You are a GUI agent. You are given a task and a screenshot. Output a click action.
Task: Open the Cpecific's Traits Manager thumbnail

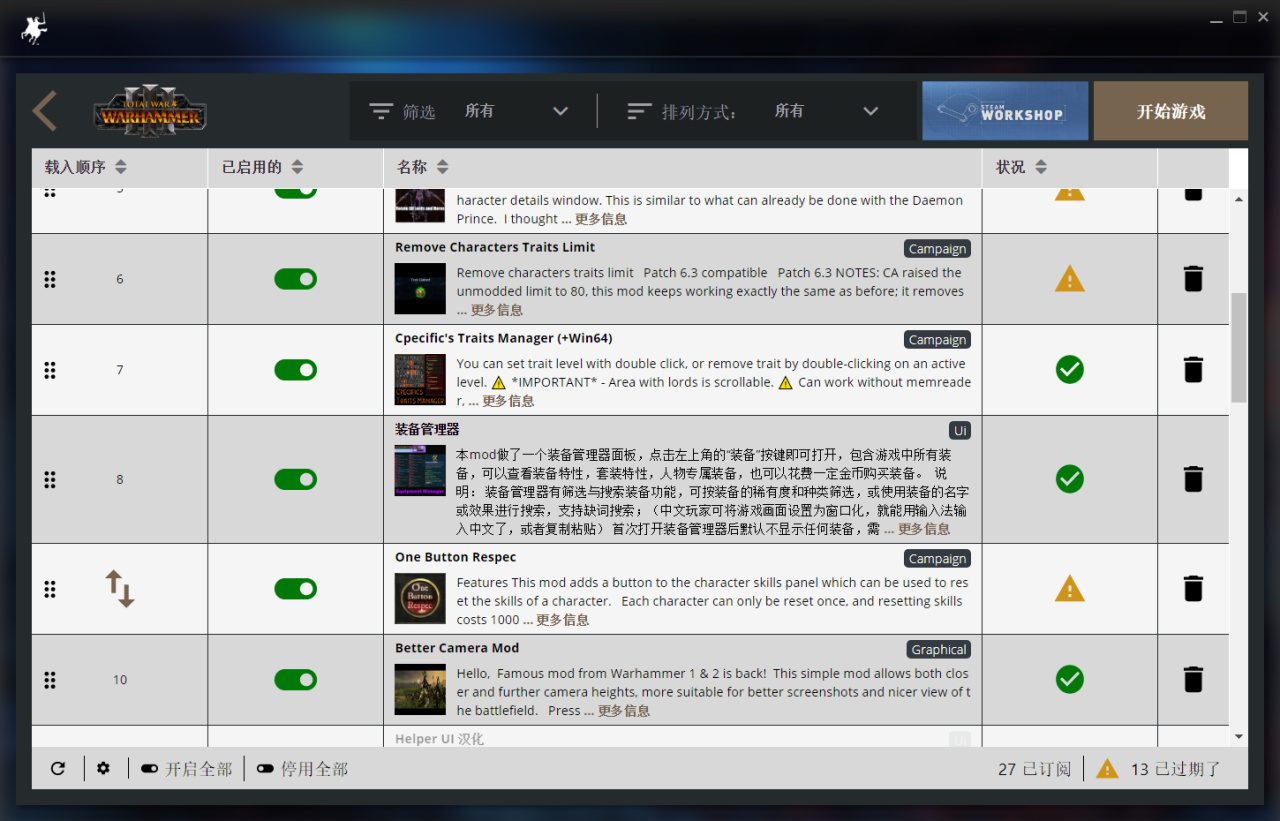pos(420,380)
